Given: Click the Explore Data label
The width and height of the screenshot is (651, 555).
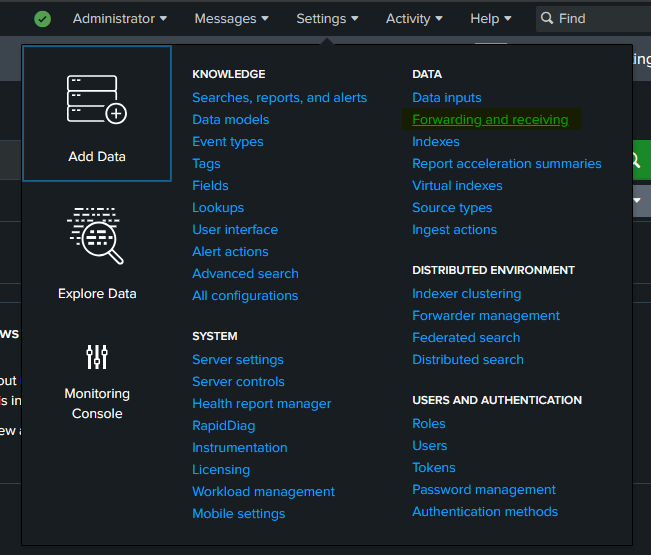Looking at the screenshot, I should [97, 293].
